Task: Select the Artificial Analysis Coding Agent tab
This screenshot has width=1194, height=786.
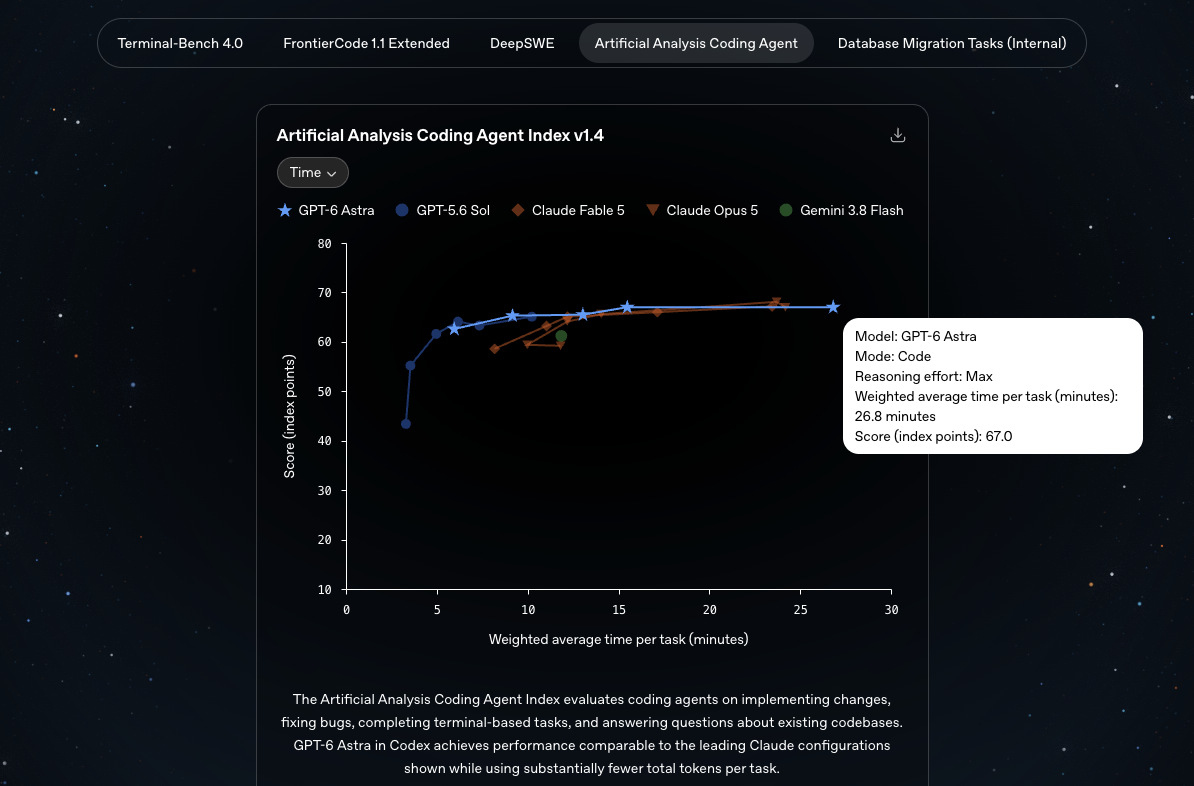Action: click(x=696, y=43)
